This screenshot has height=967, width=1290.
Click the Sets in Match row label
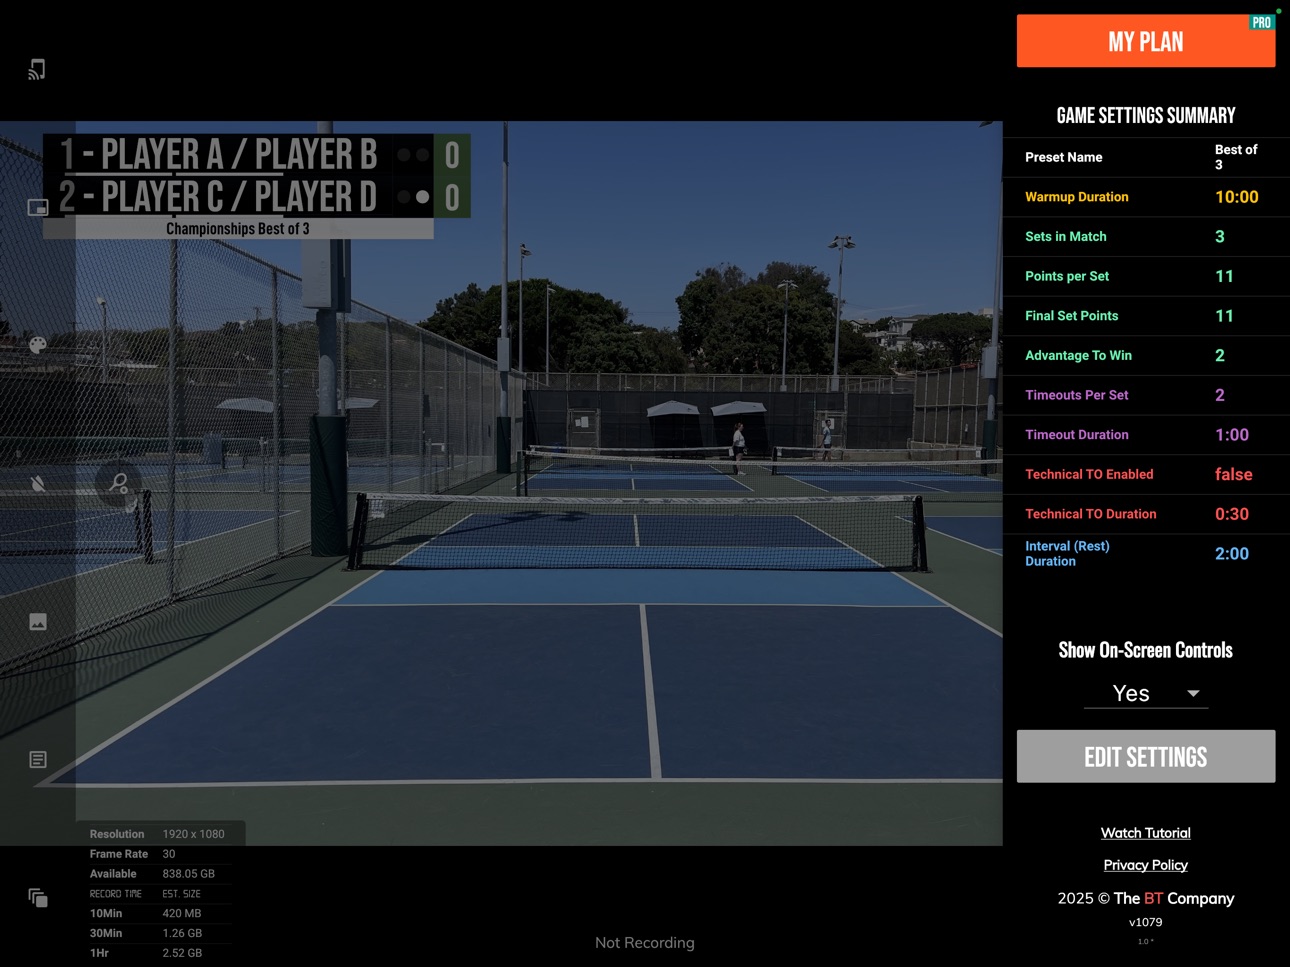click(1066, 237)
